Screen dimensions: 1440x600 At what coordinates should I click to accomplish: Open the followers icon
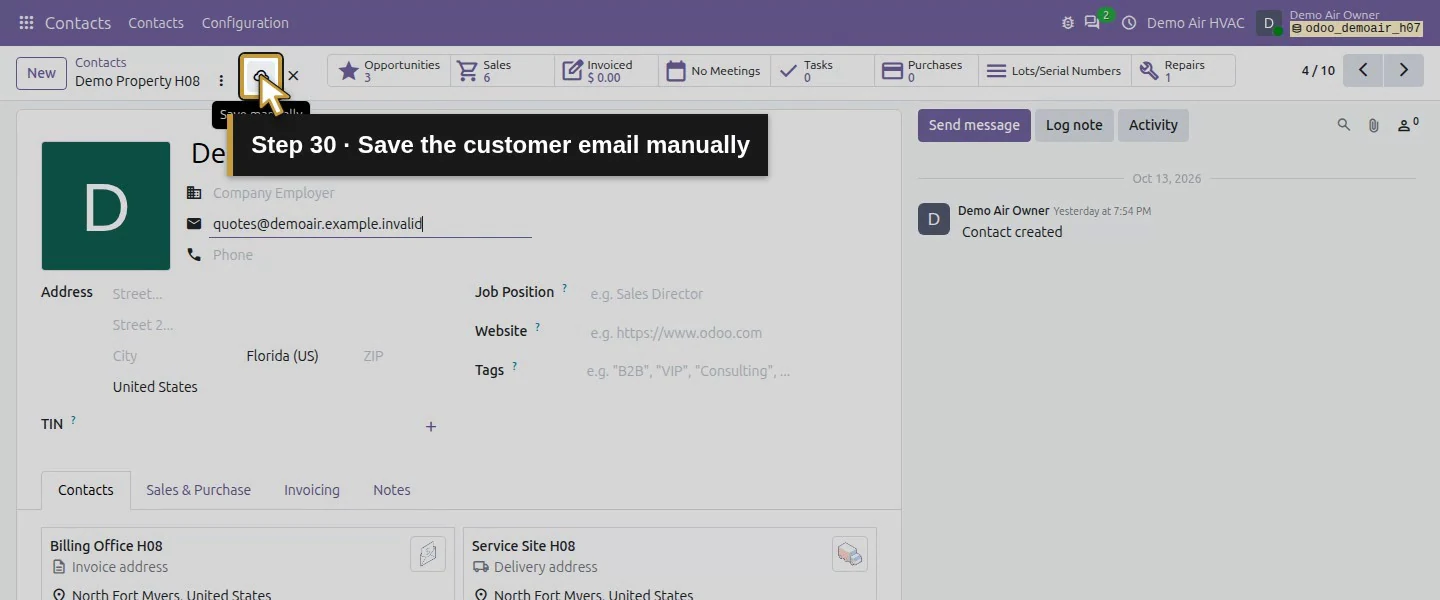click(1408, 125)
